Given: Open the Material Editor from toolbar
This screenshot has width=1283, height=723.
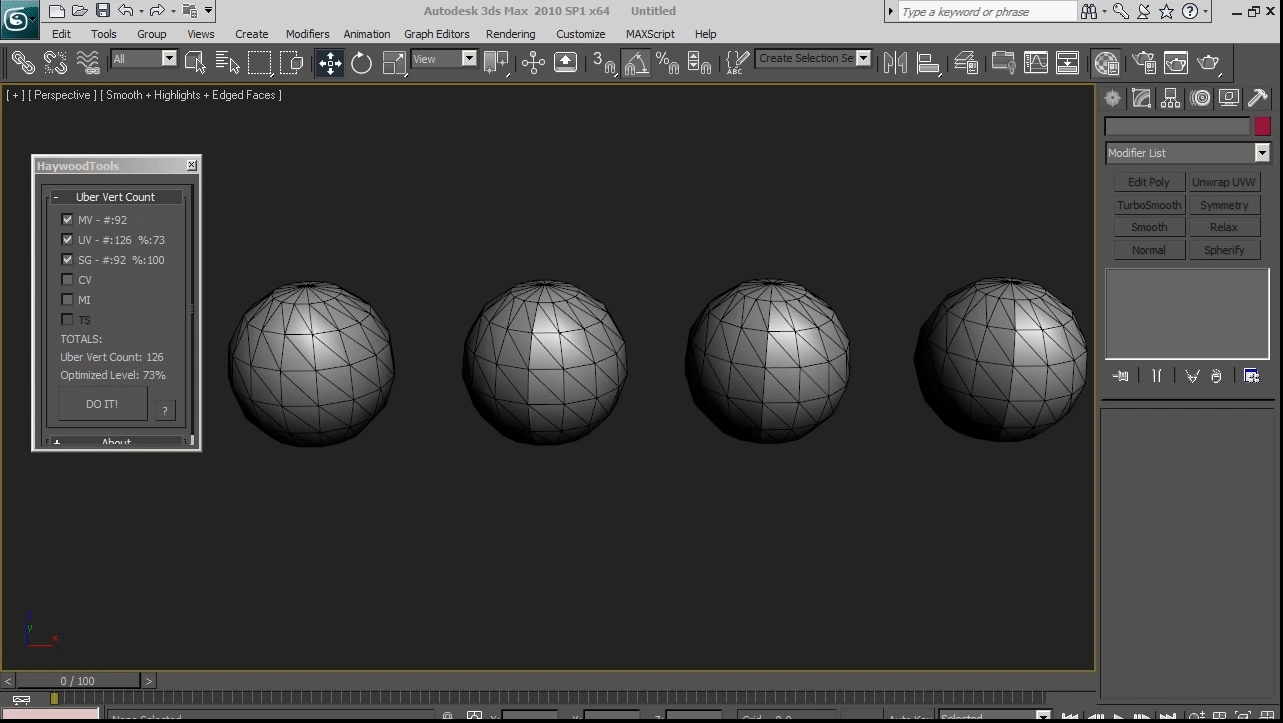Looking at the screenshot, I should click(1106, 63).
